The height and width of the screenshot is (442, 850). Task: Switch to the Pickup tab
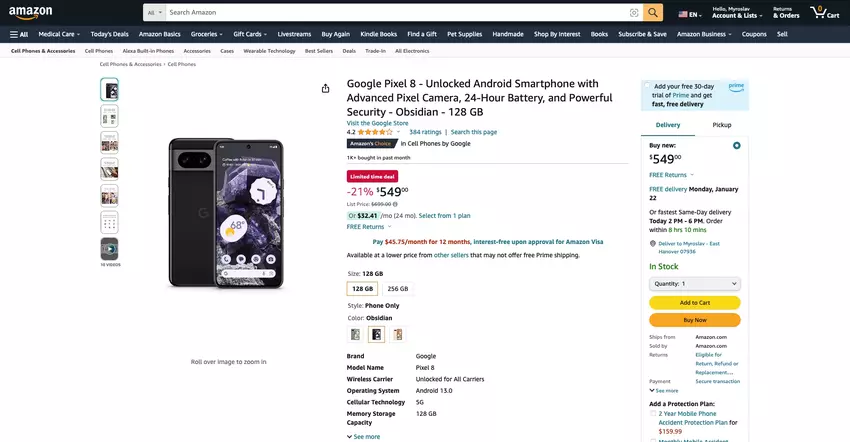721,125
